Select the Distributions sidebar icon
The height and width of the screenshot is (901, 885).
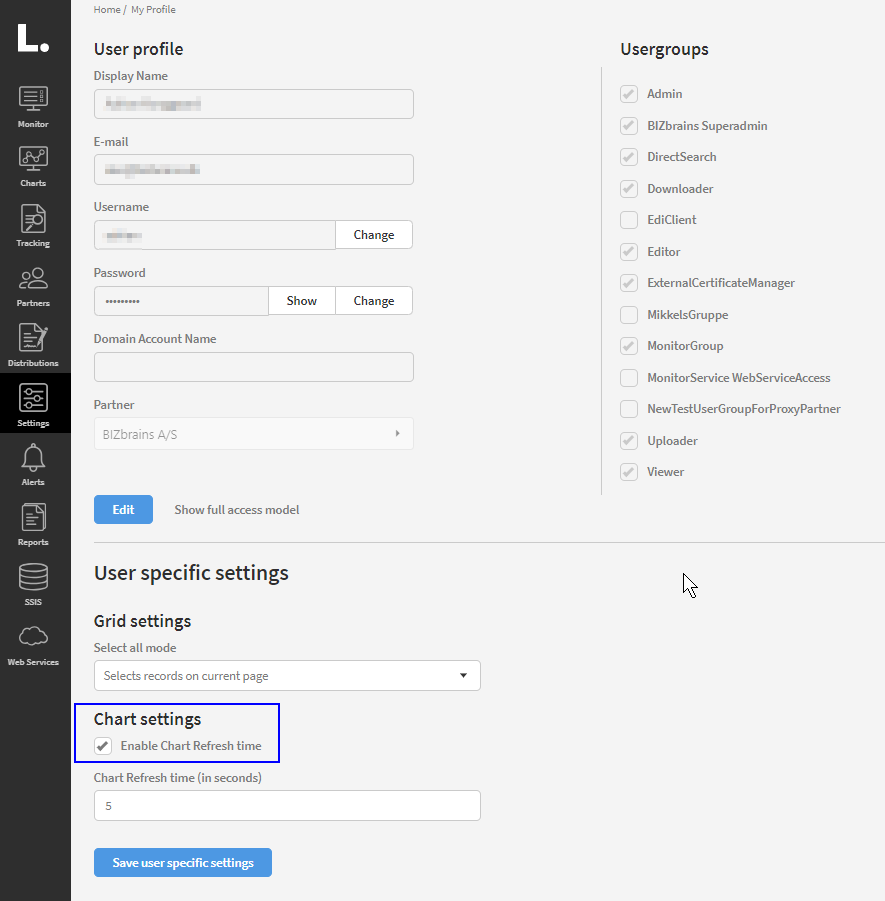[x=34, y=345]
